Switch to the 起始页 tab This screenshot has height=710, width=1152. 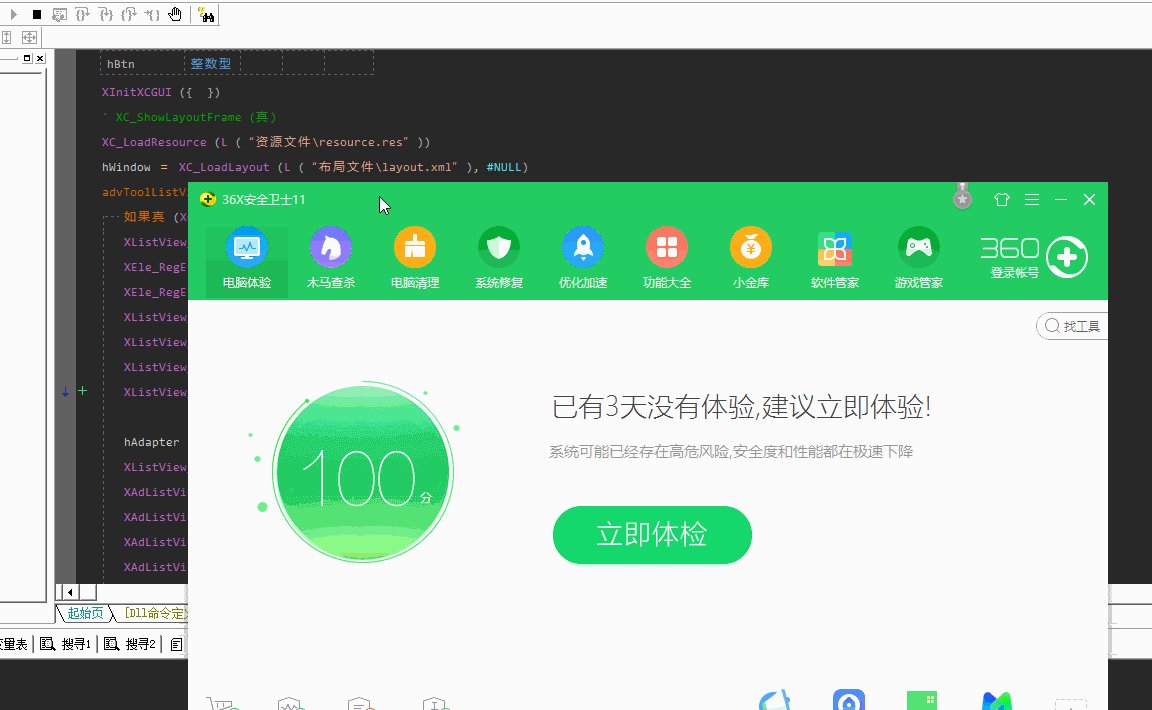point(85,613)
